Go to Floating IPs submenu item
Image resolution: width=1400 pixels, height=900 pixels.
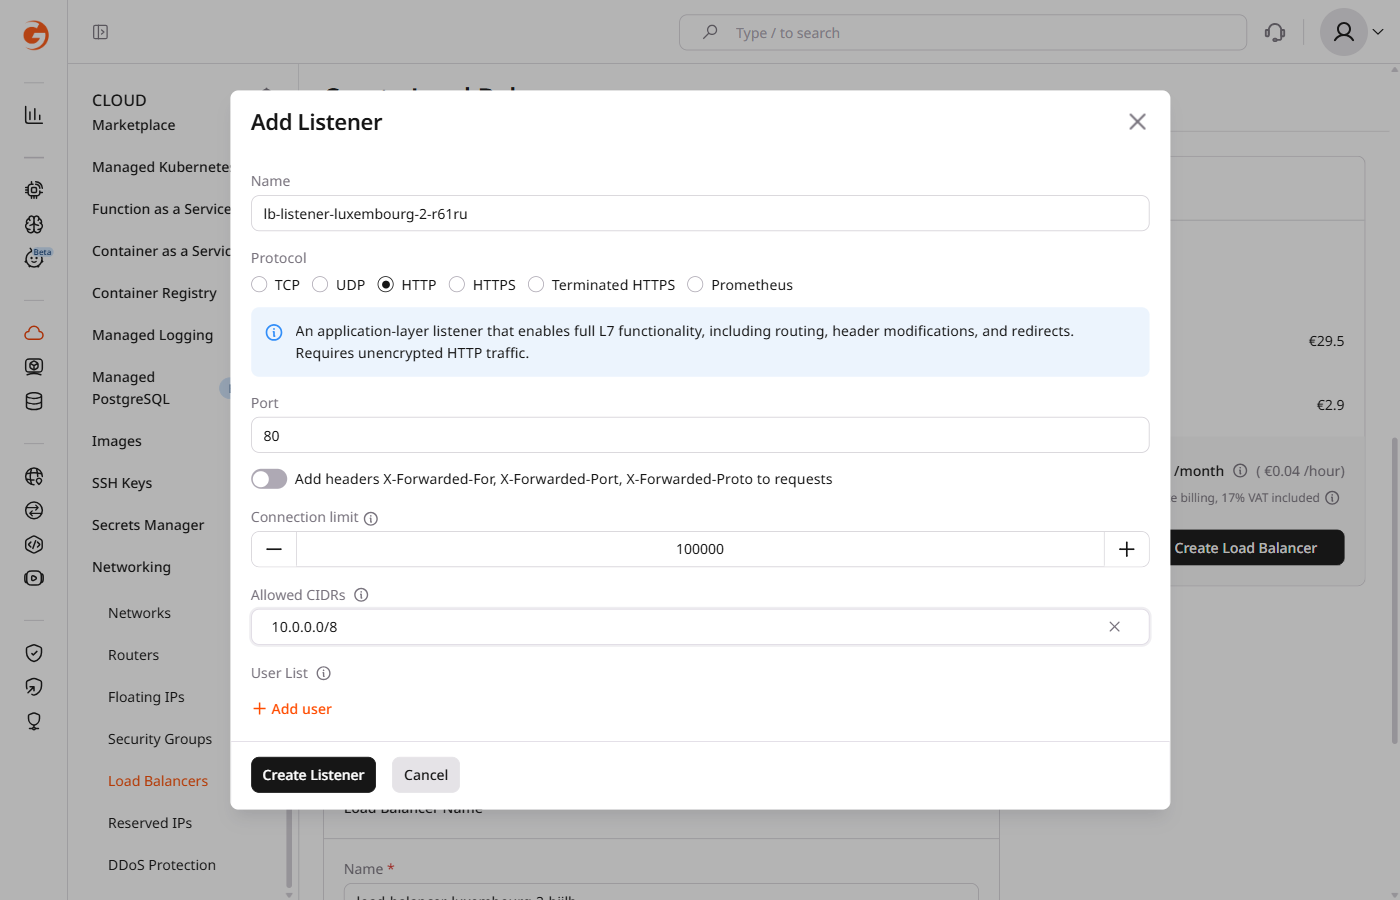tap(146, 697)
